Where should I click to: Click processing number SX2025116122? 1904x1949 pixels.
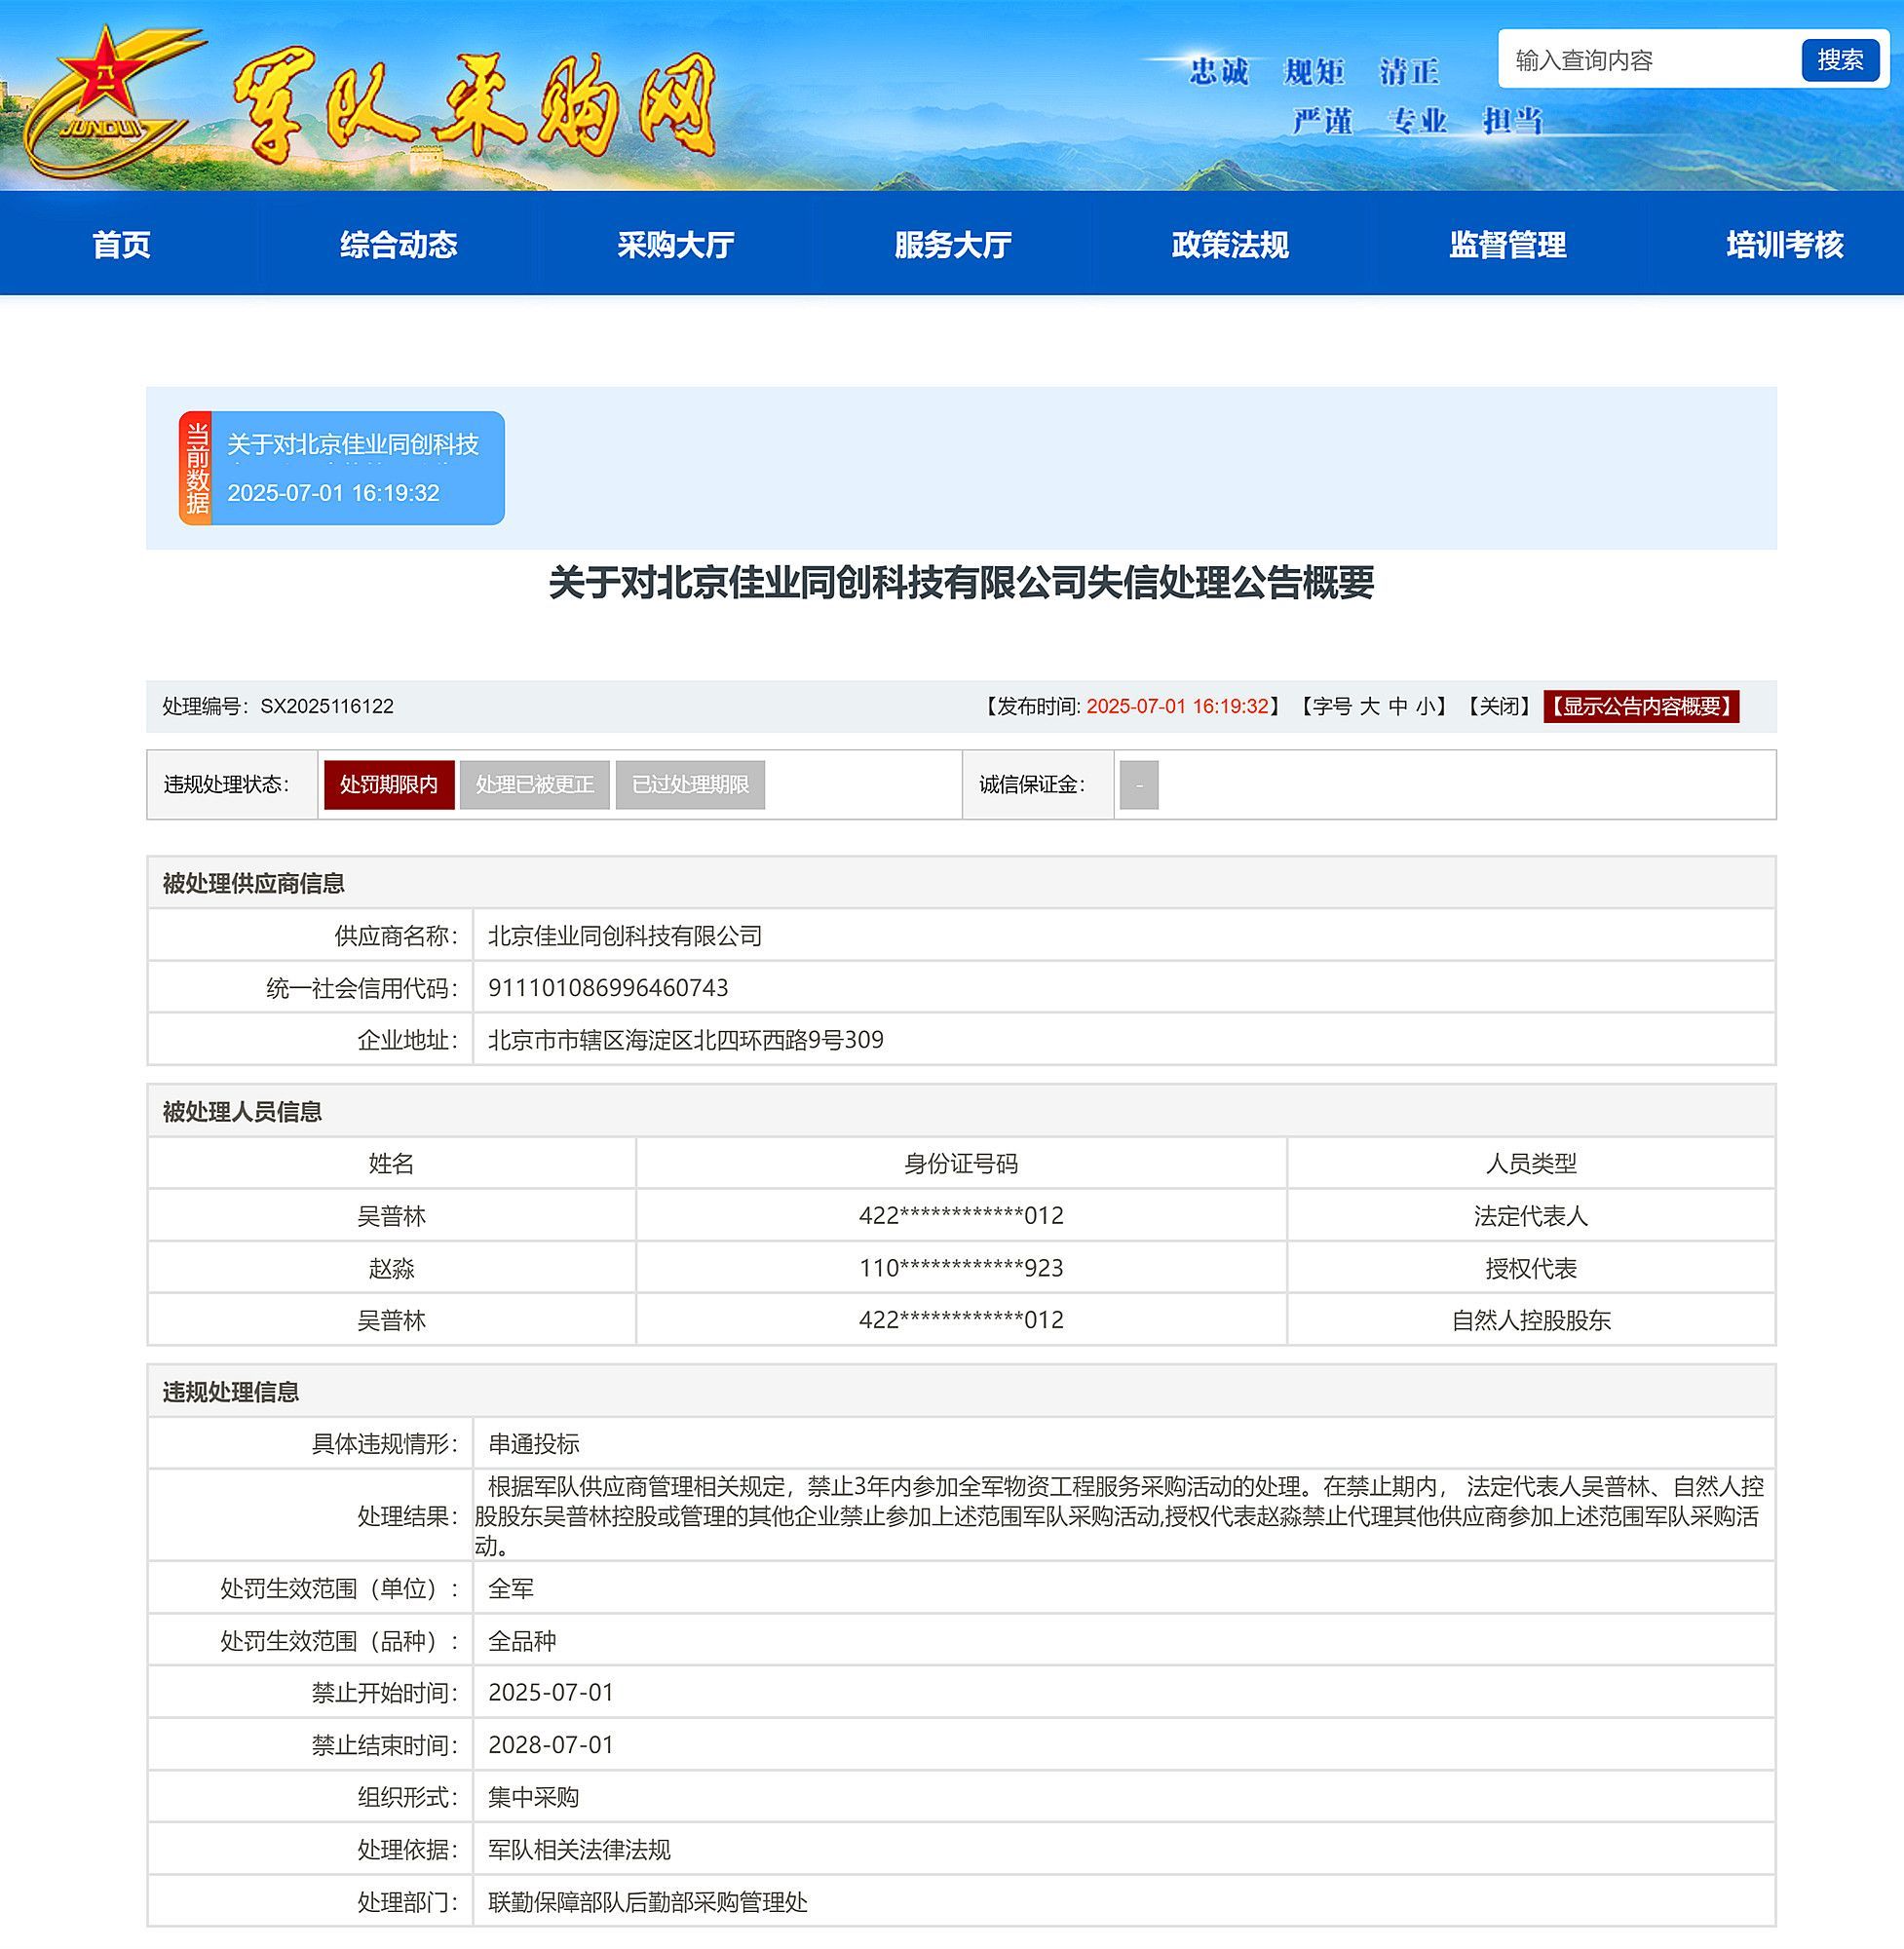327,706
